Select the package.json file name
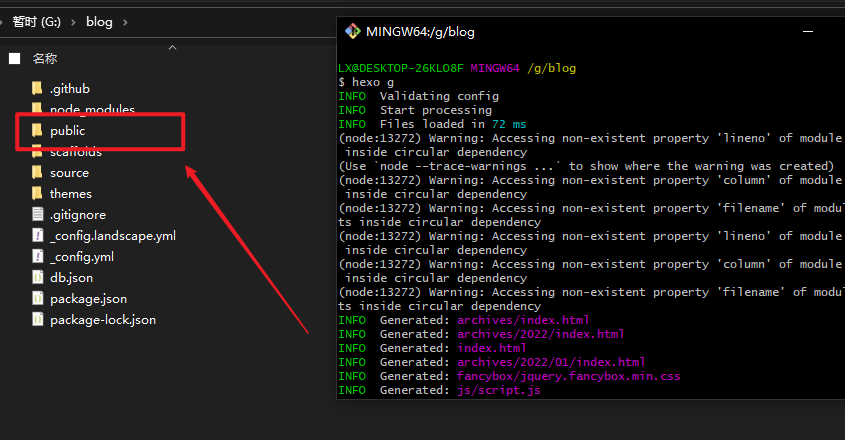The height and width of the screenshot is (440, 845). [x=88, y=299]
